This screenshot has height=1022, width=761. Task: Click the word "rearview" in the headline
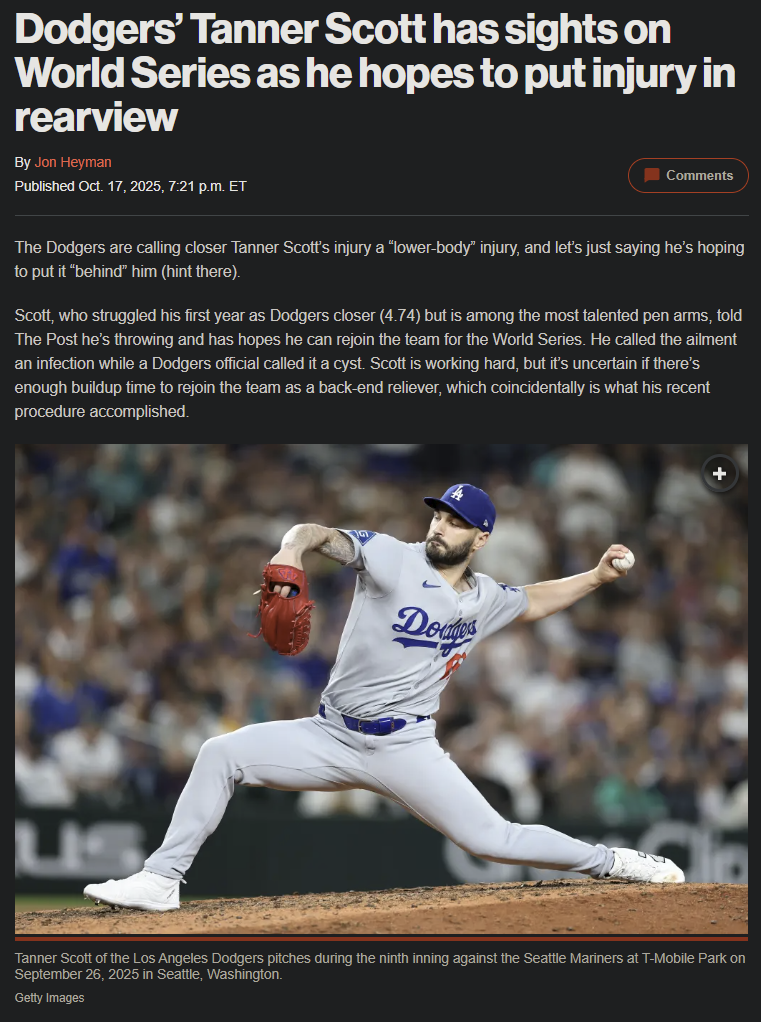(96, 117)
